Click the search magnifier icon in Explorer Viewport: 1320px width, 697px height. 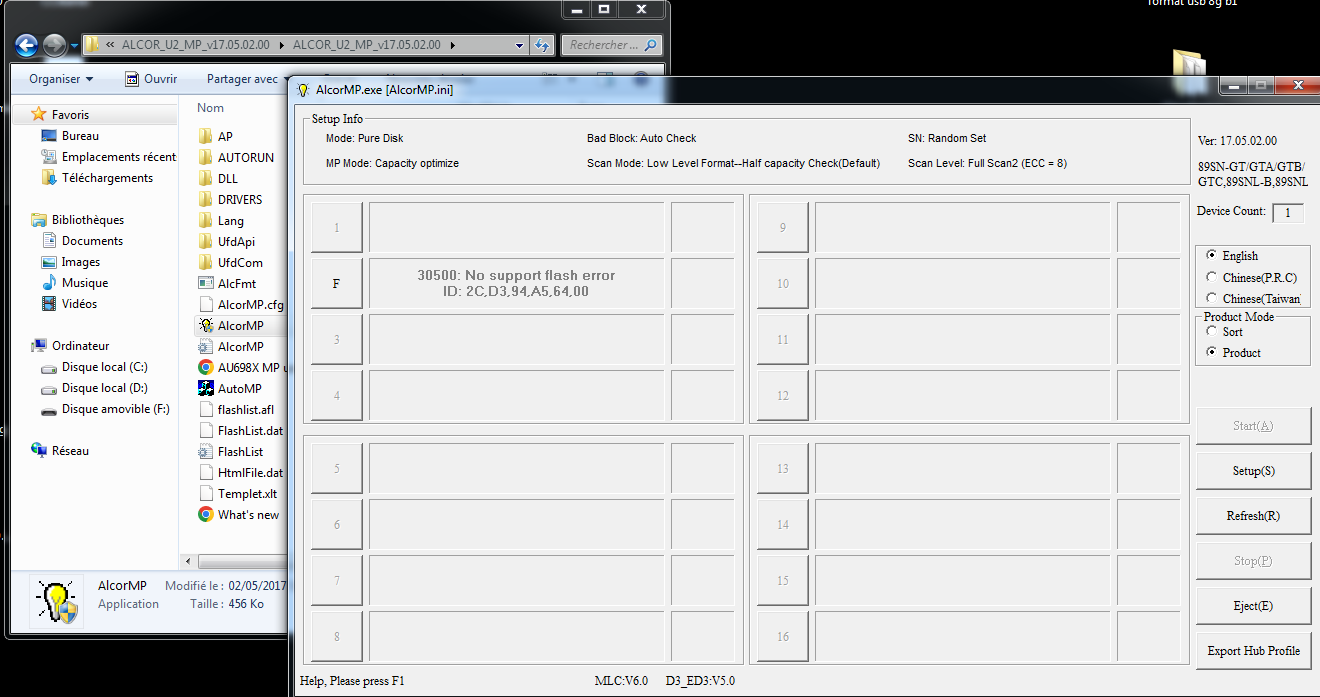click(651, 45)
